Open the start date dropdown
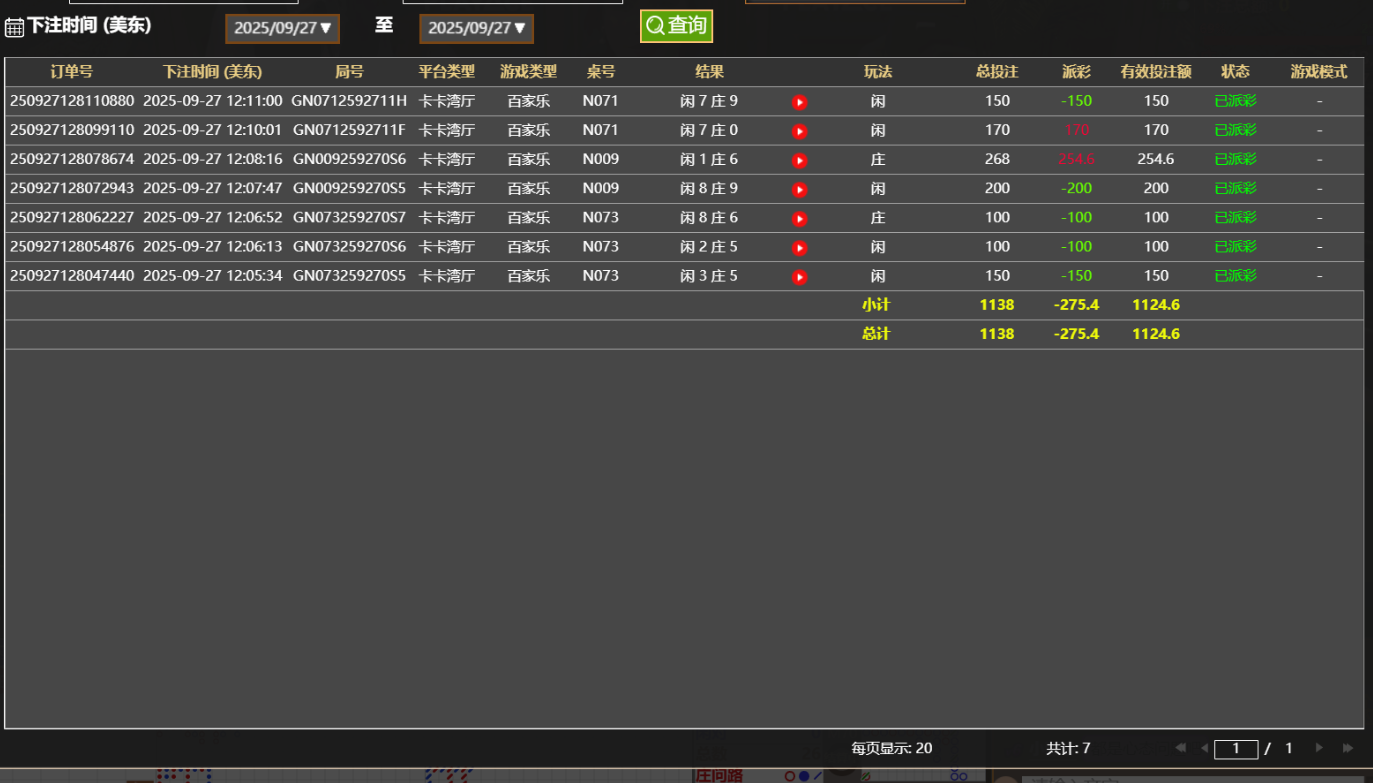Image resolution: width=1373 pixels, height=783 pixels. click(x=282, y=28)
